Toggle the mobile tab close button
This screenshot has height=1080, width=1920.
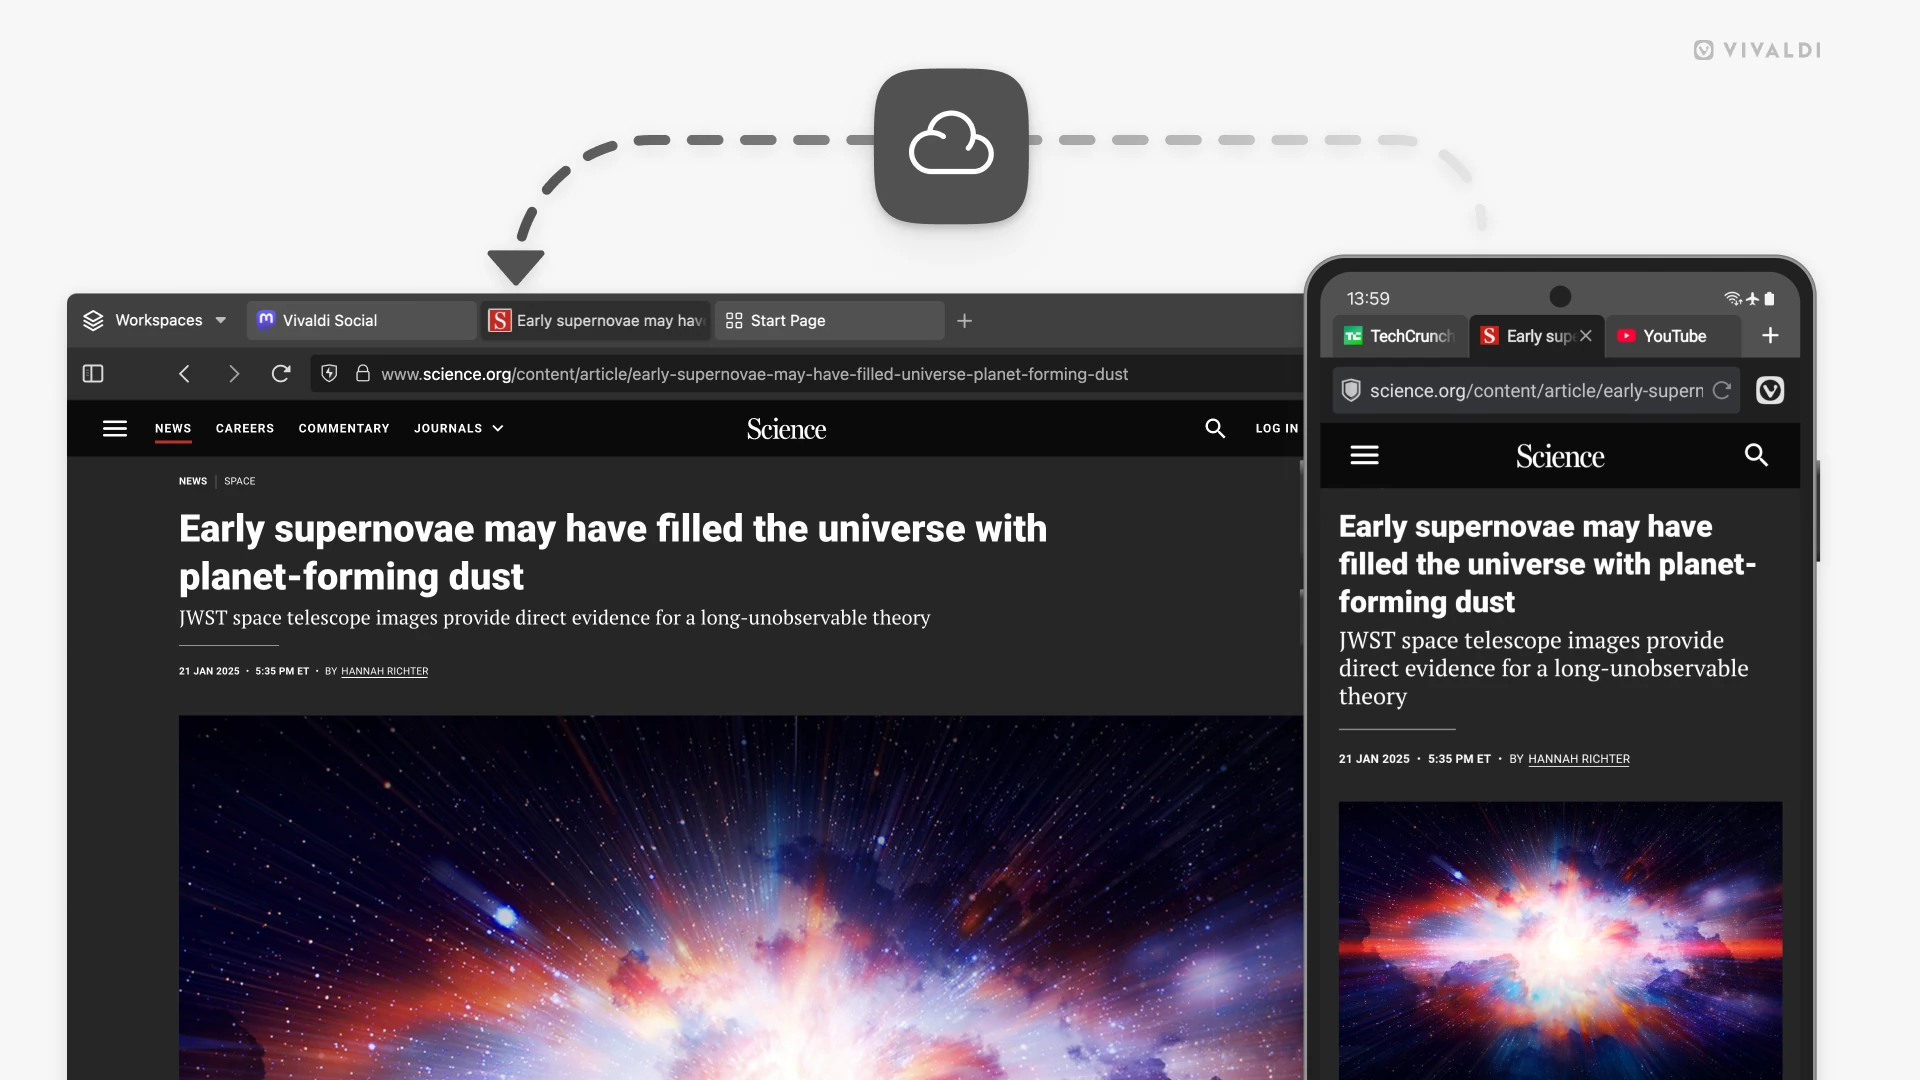[1586, 335]
